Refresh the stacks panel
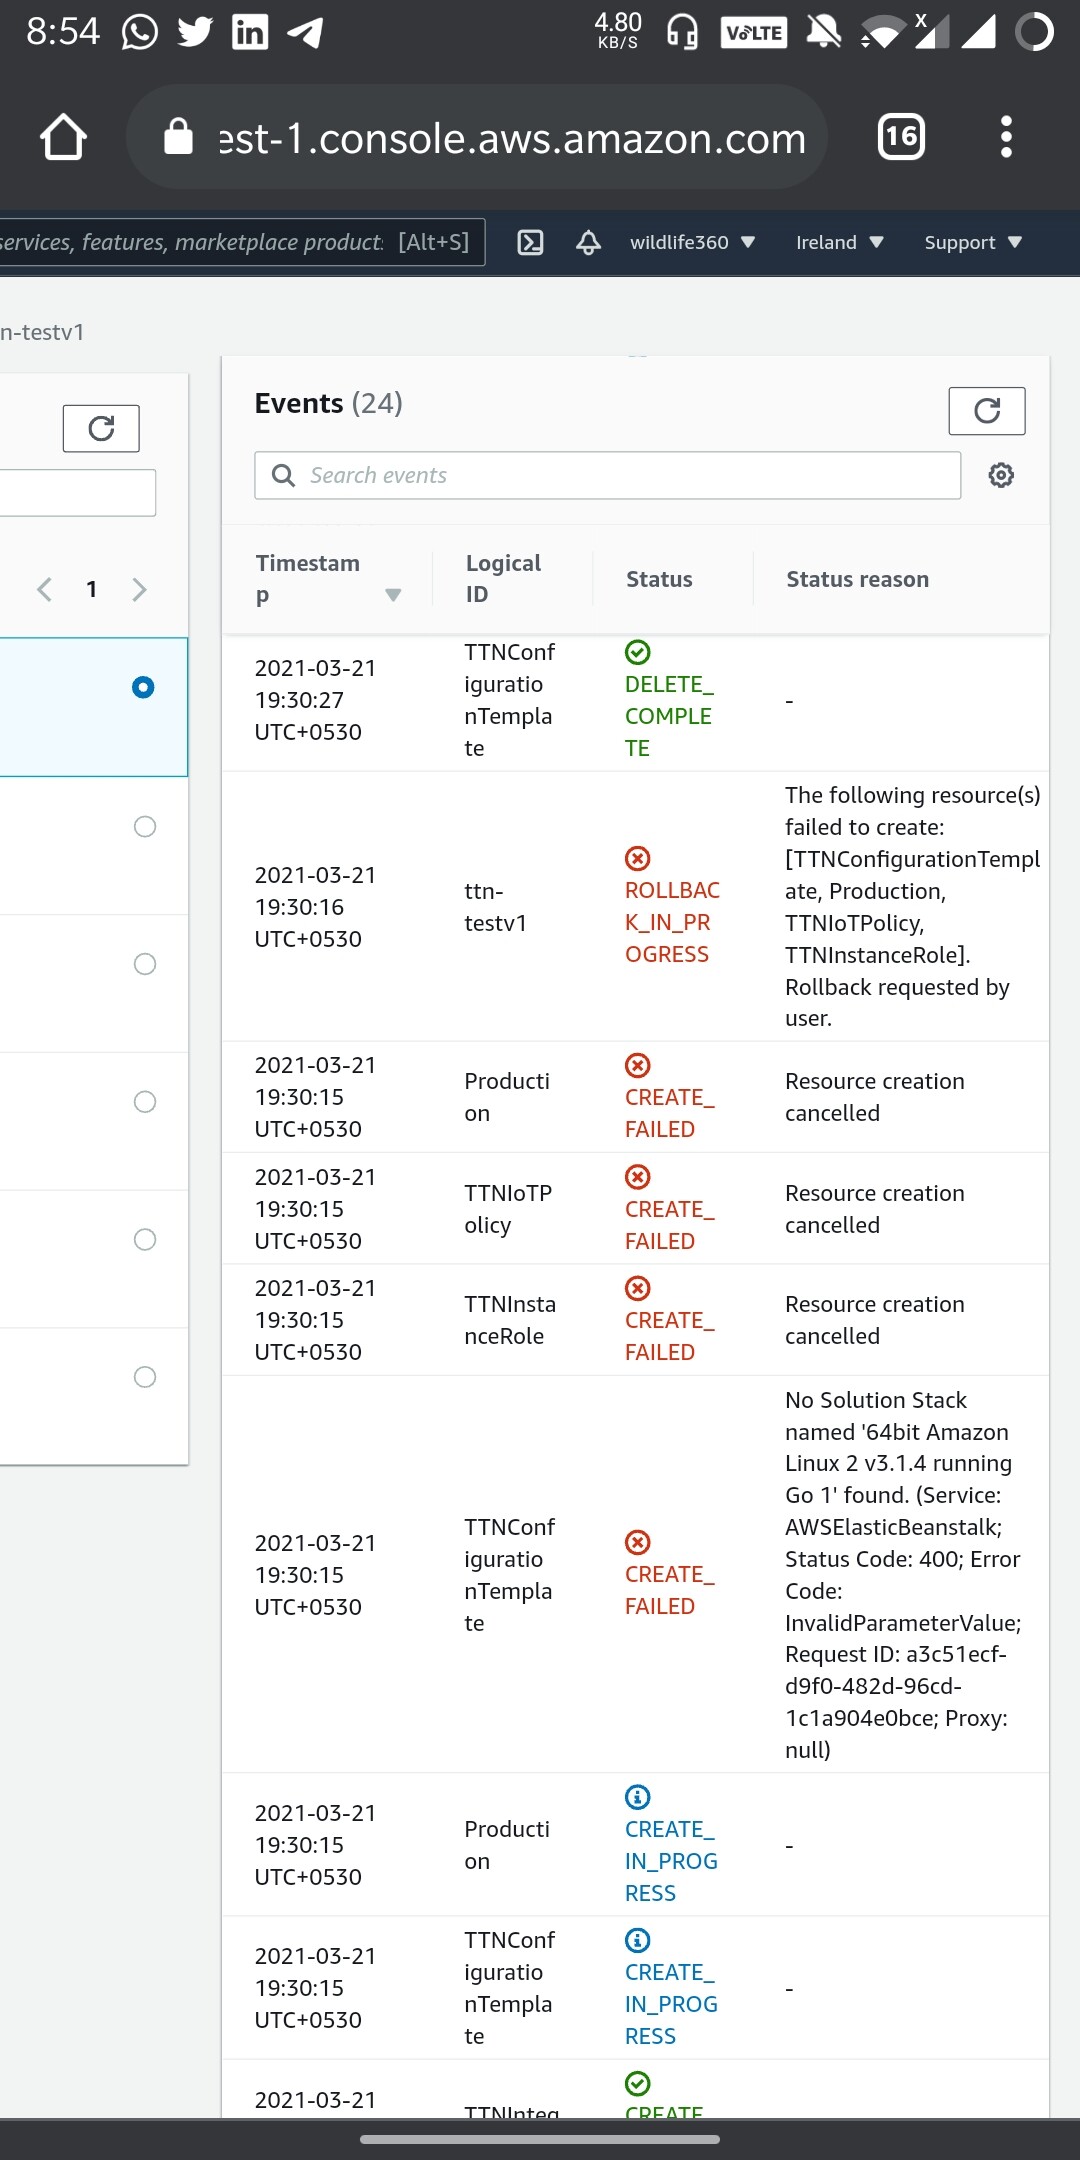This screenshot has width=1080, height=2160. pos(101,428)
